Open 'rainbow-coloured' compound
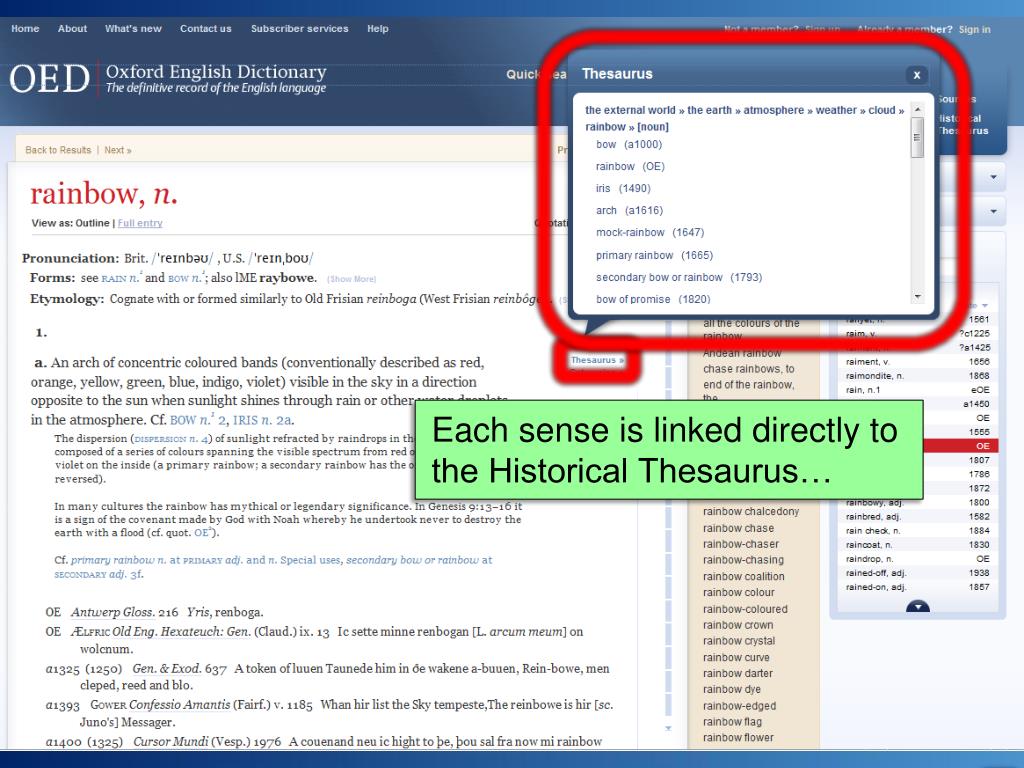 745,609
